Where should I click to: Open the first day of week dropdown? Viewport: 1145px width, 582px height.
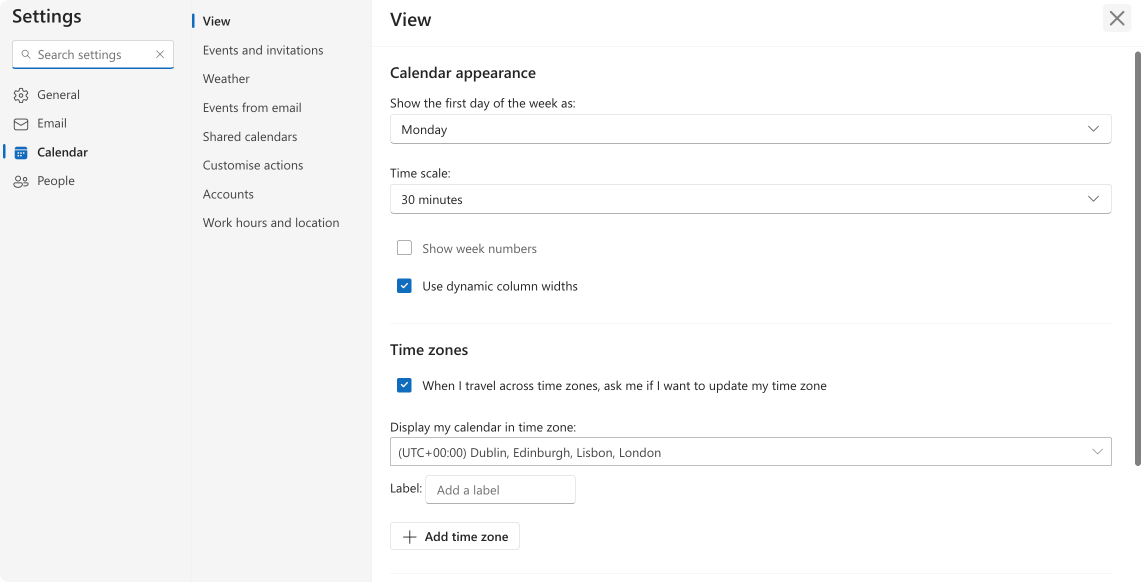click(x=751, y=129)
